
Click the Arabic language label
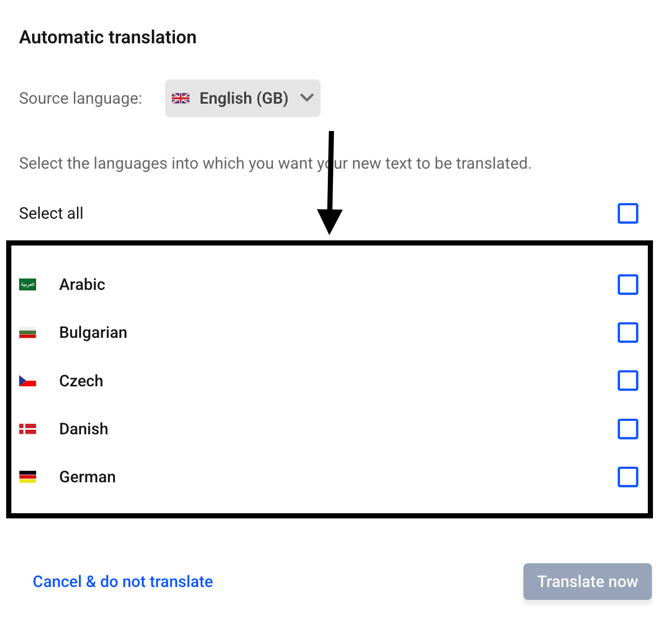click(82, 285)
